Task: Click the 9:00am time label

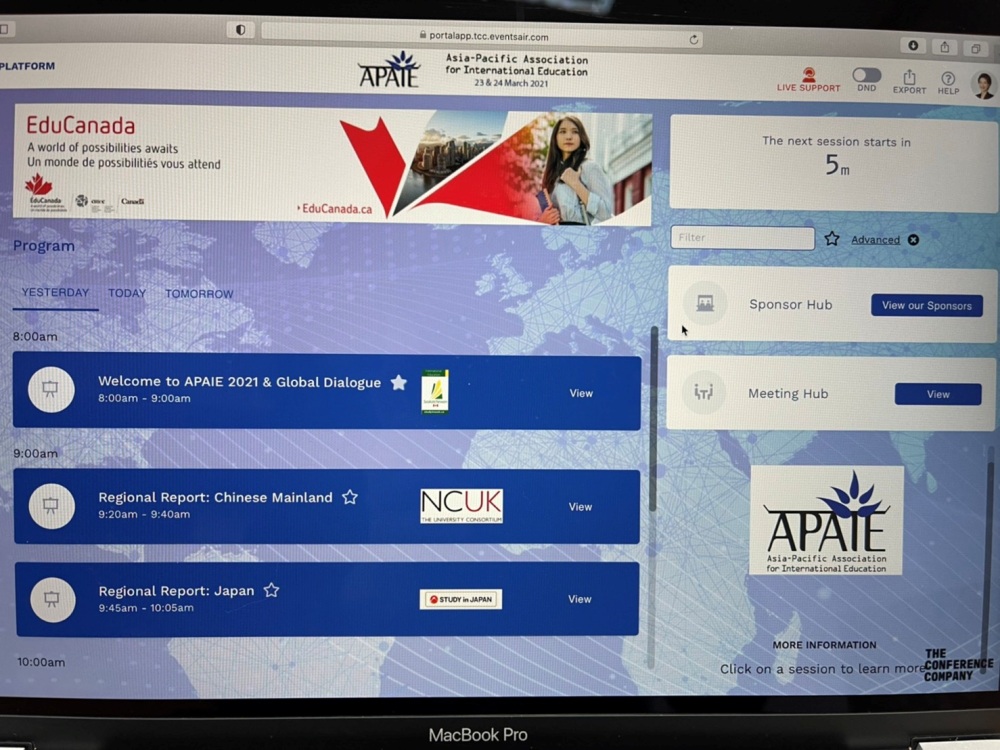Action: coord(36,453)
